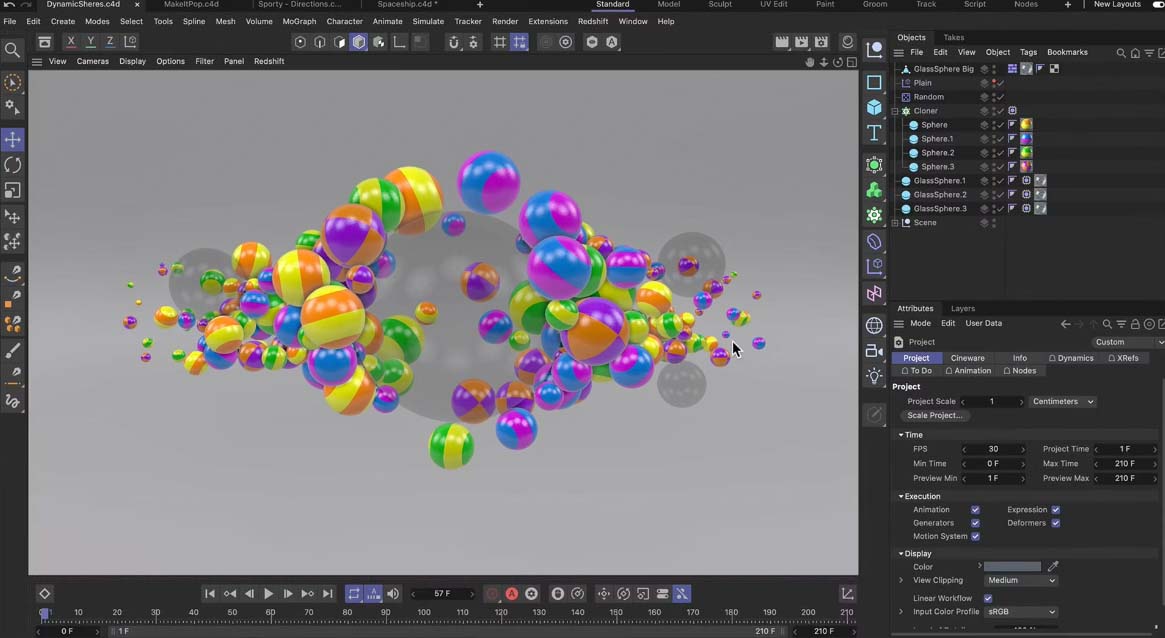
Task: Click the workplane grid icon in the top toolbar
Action: click(498, 42)
